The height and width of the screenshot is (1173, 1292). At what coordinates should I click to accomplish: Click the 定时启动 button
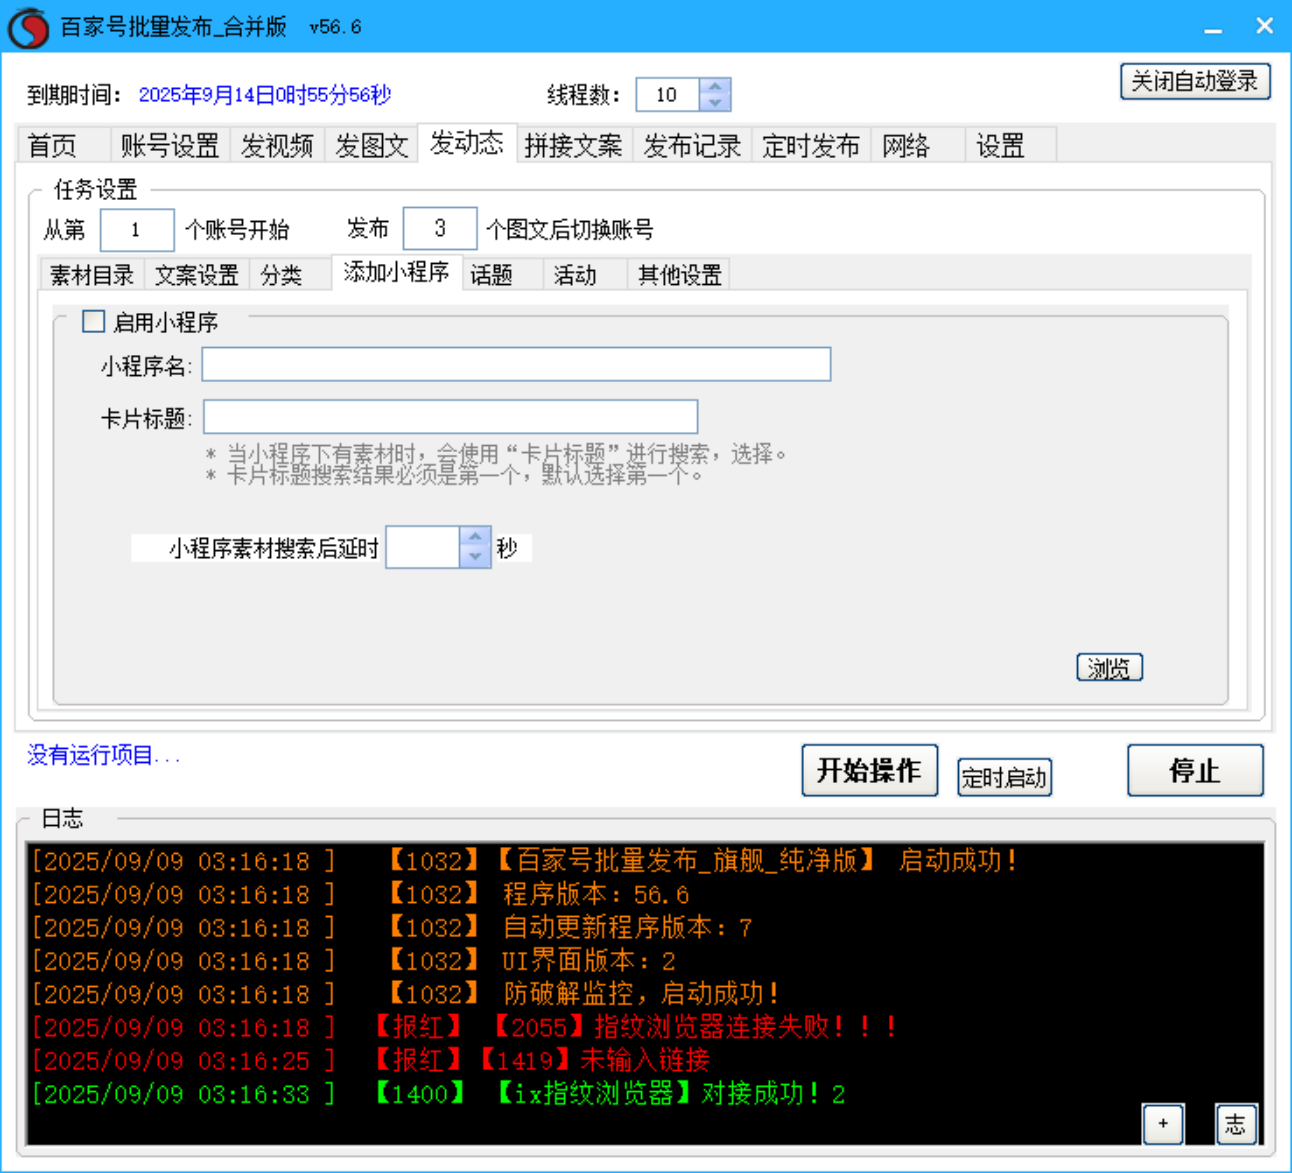1004,777
